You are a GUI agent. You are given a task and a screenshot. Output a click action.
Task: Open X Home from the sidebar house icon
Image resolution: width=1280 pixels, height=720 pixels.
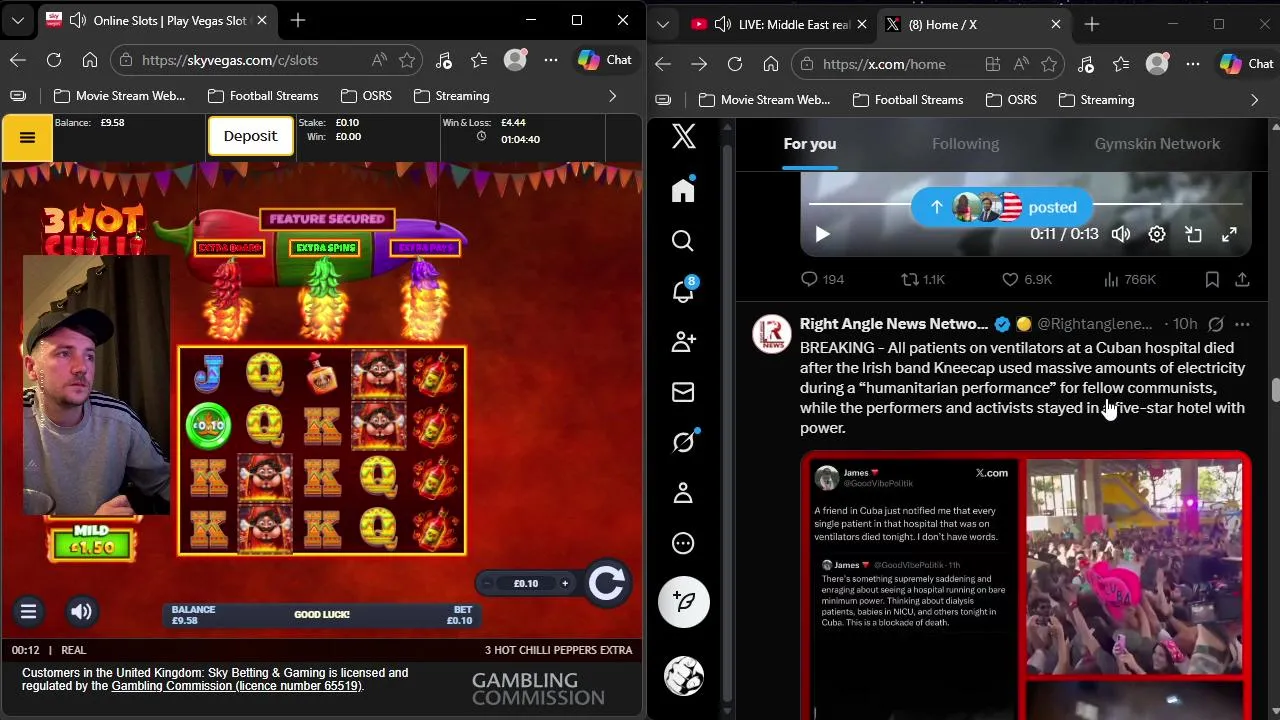(x=683, y=190)
